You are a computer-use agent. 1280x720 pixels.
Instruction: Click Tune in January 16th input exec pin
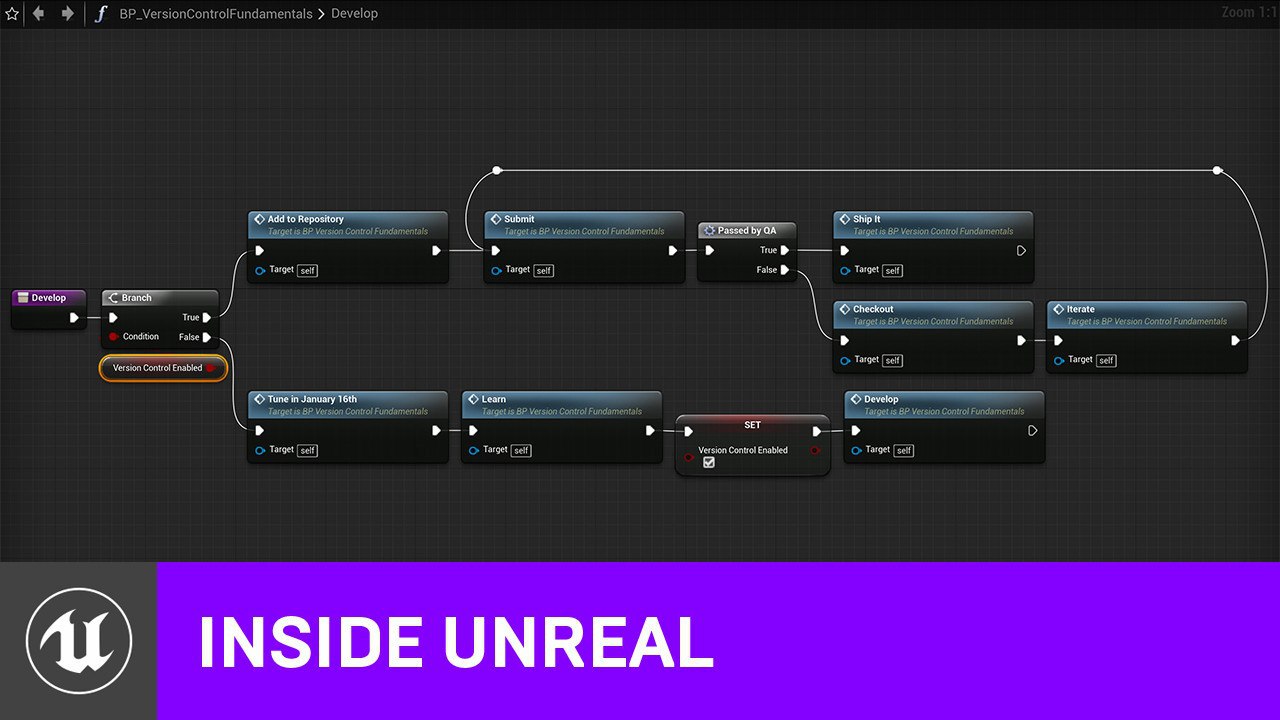tap(259, 431)
